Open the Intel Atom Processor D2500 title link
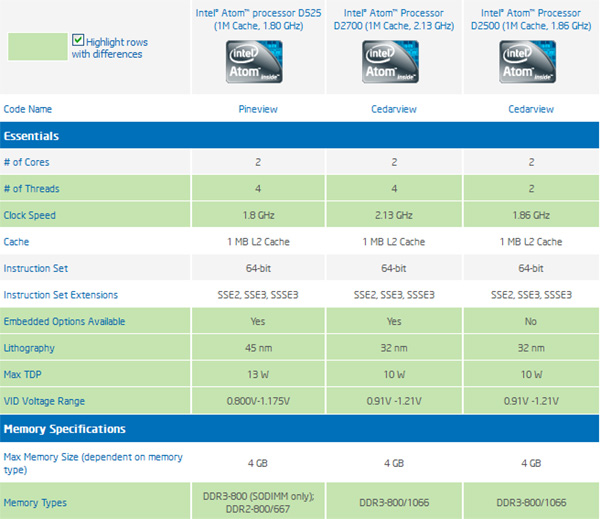 (531, 19)
